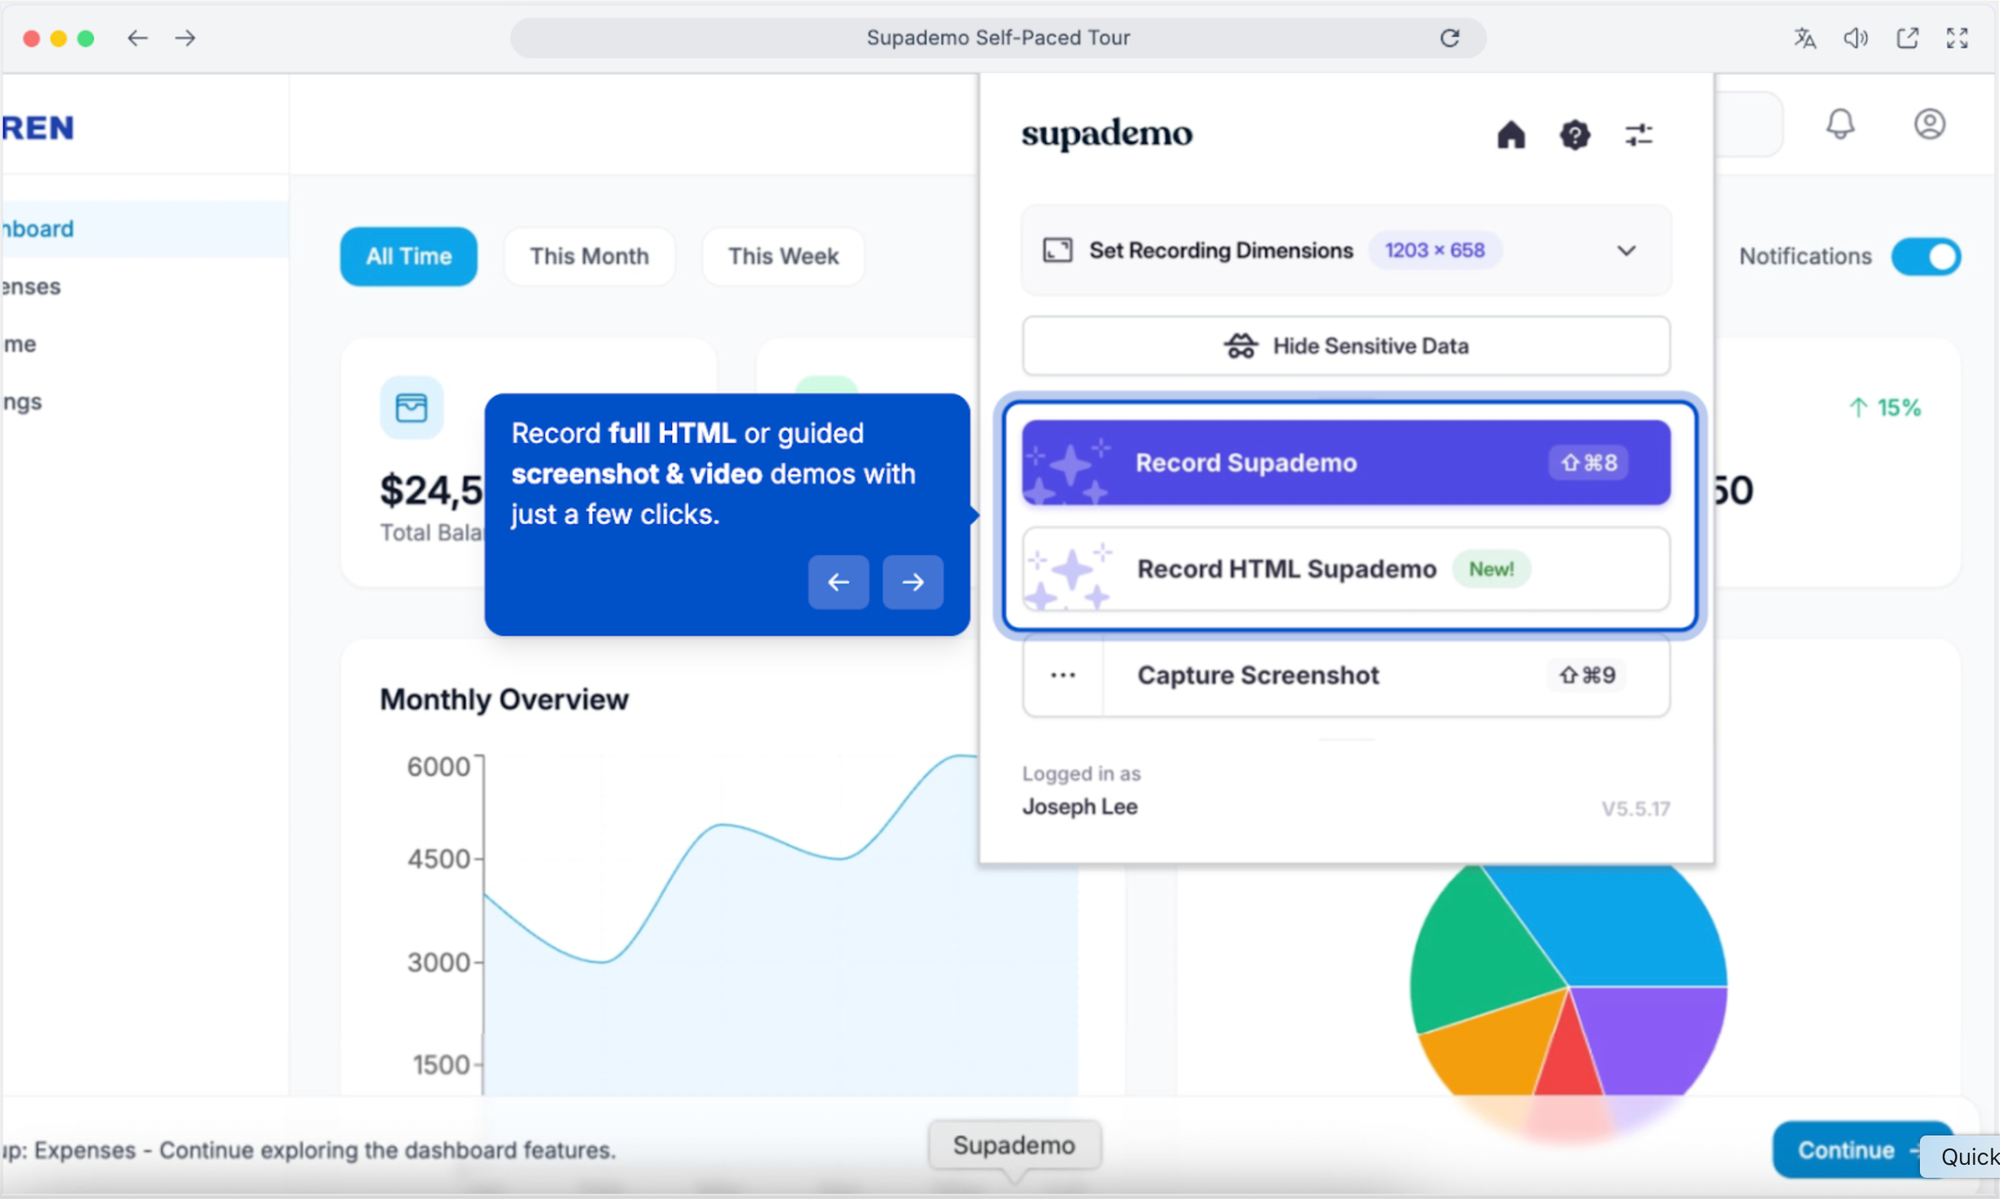Screen dimensions: 2000x1199
Task: Go to next tour step arrow
Action: [912, 582]
